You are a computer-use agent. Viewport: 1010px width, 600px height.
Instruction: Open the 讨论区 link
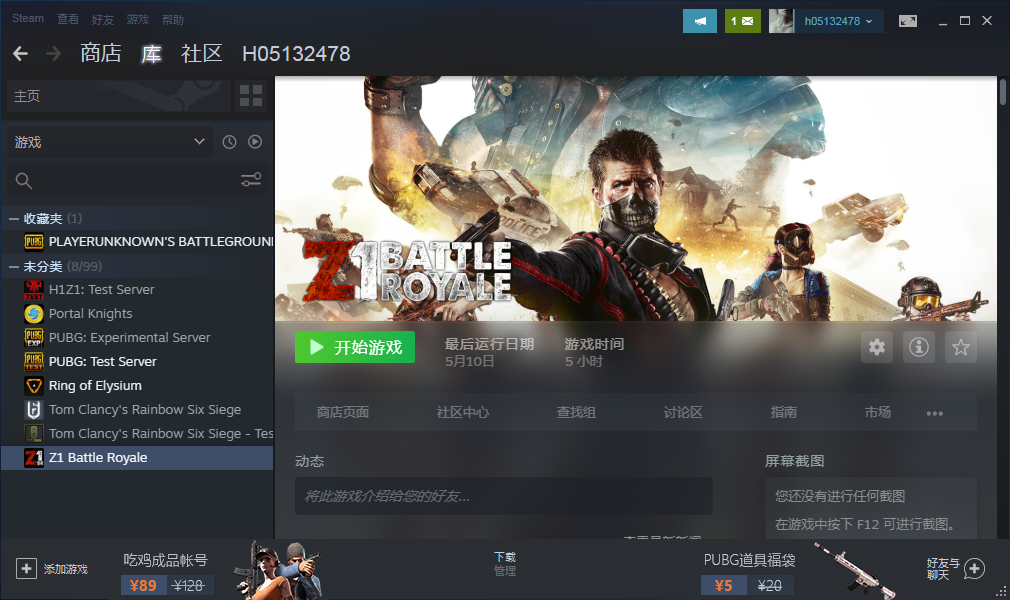click(683, 412)
